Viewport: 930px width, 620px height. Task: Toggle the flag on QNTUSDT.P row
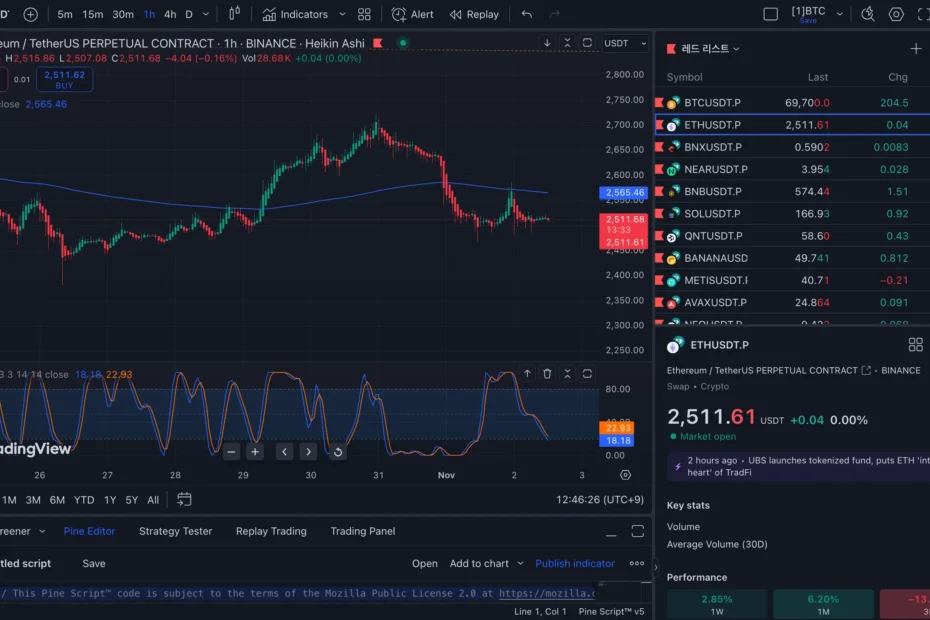click(x=659, y=236)
